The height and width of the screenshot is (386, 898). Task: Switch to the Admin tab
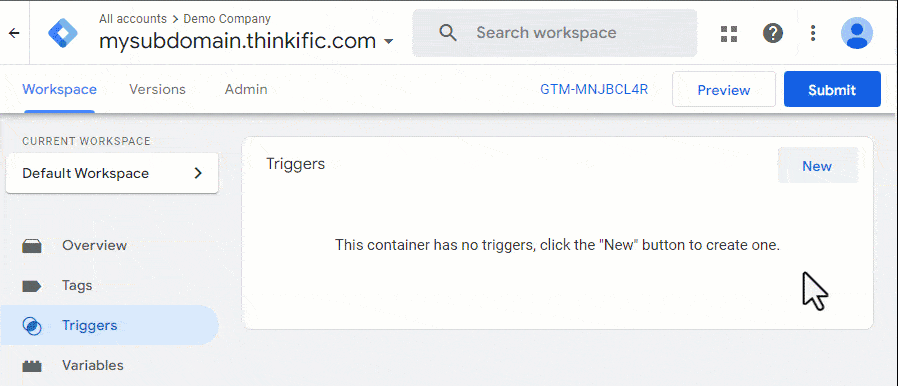pyautogui.click(x=246, y=89)
